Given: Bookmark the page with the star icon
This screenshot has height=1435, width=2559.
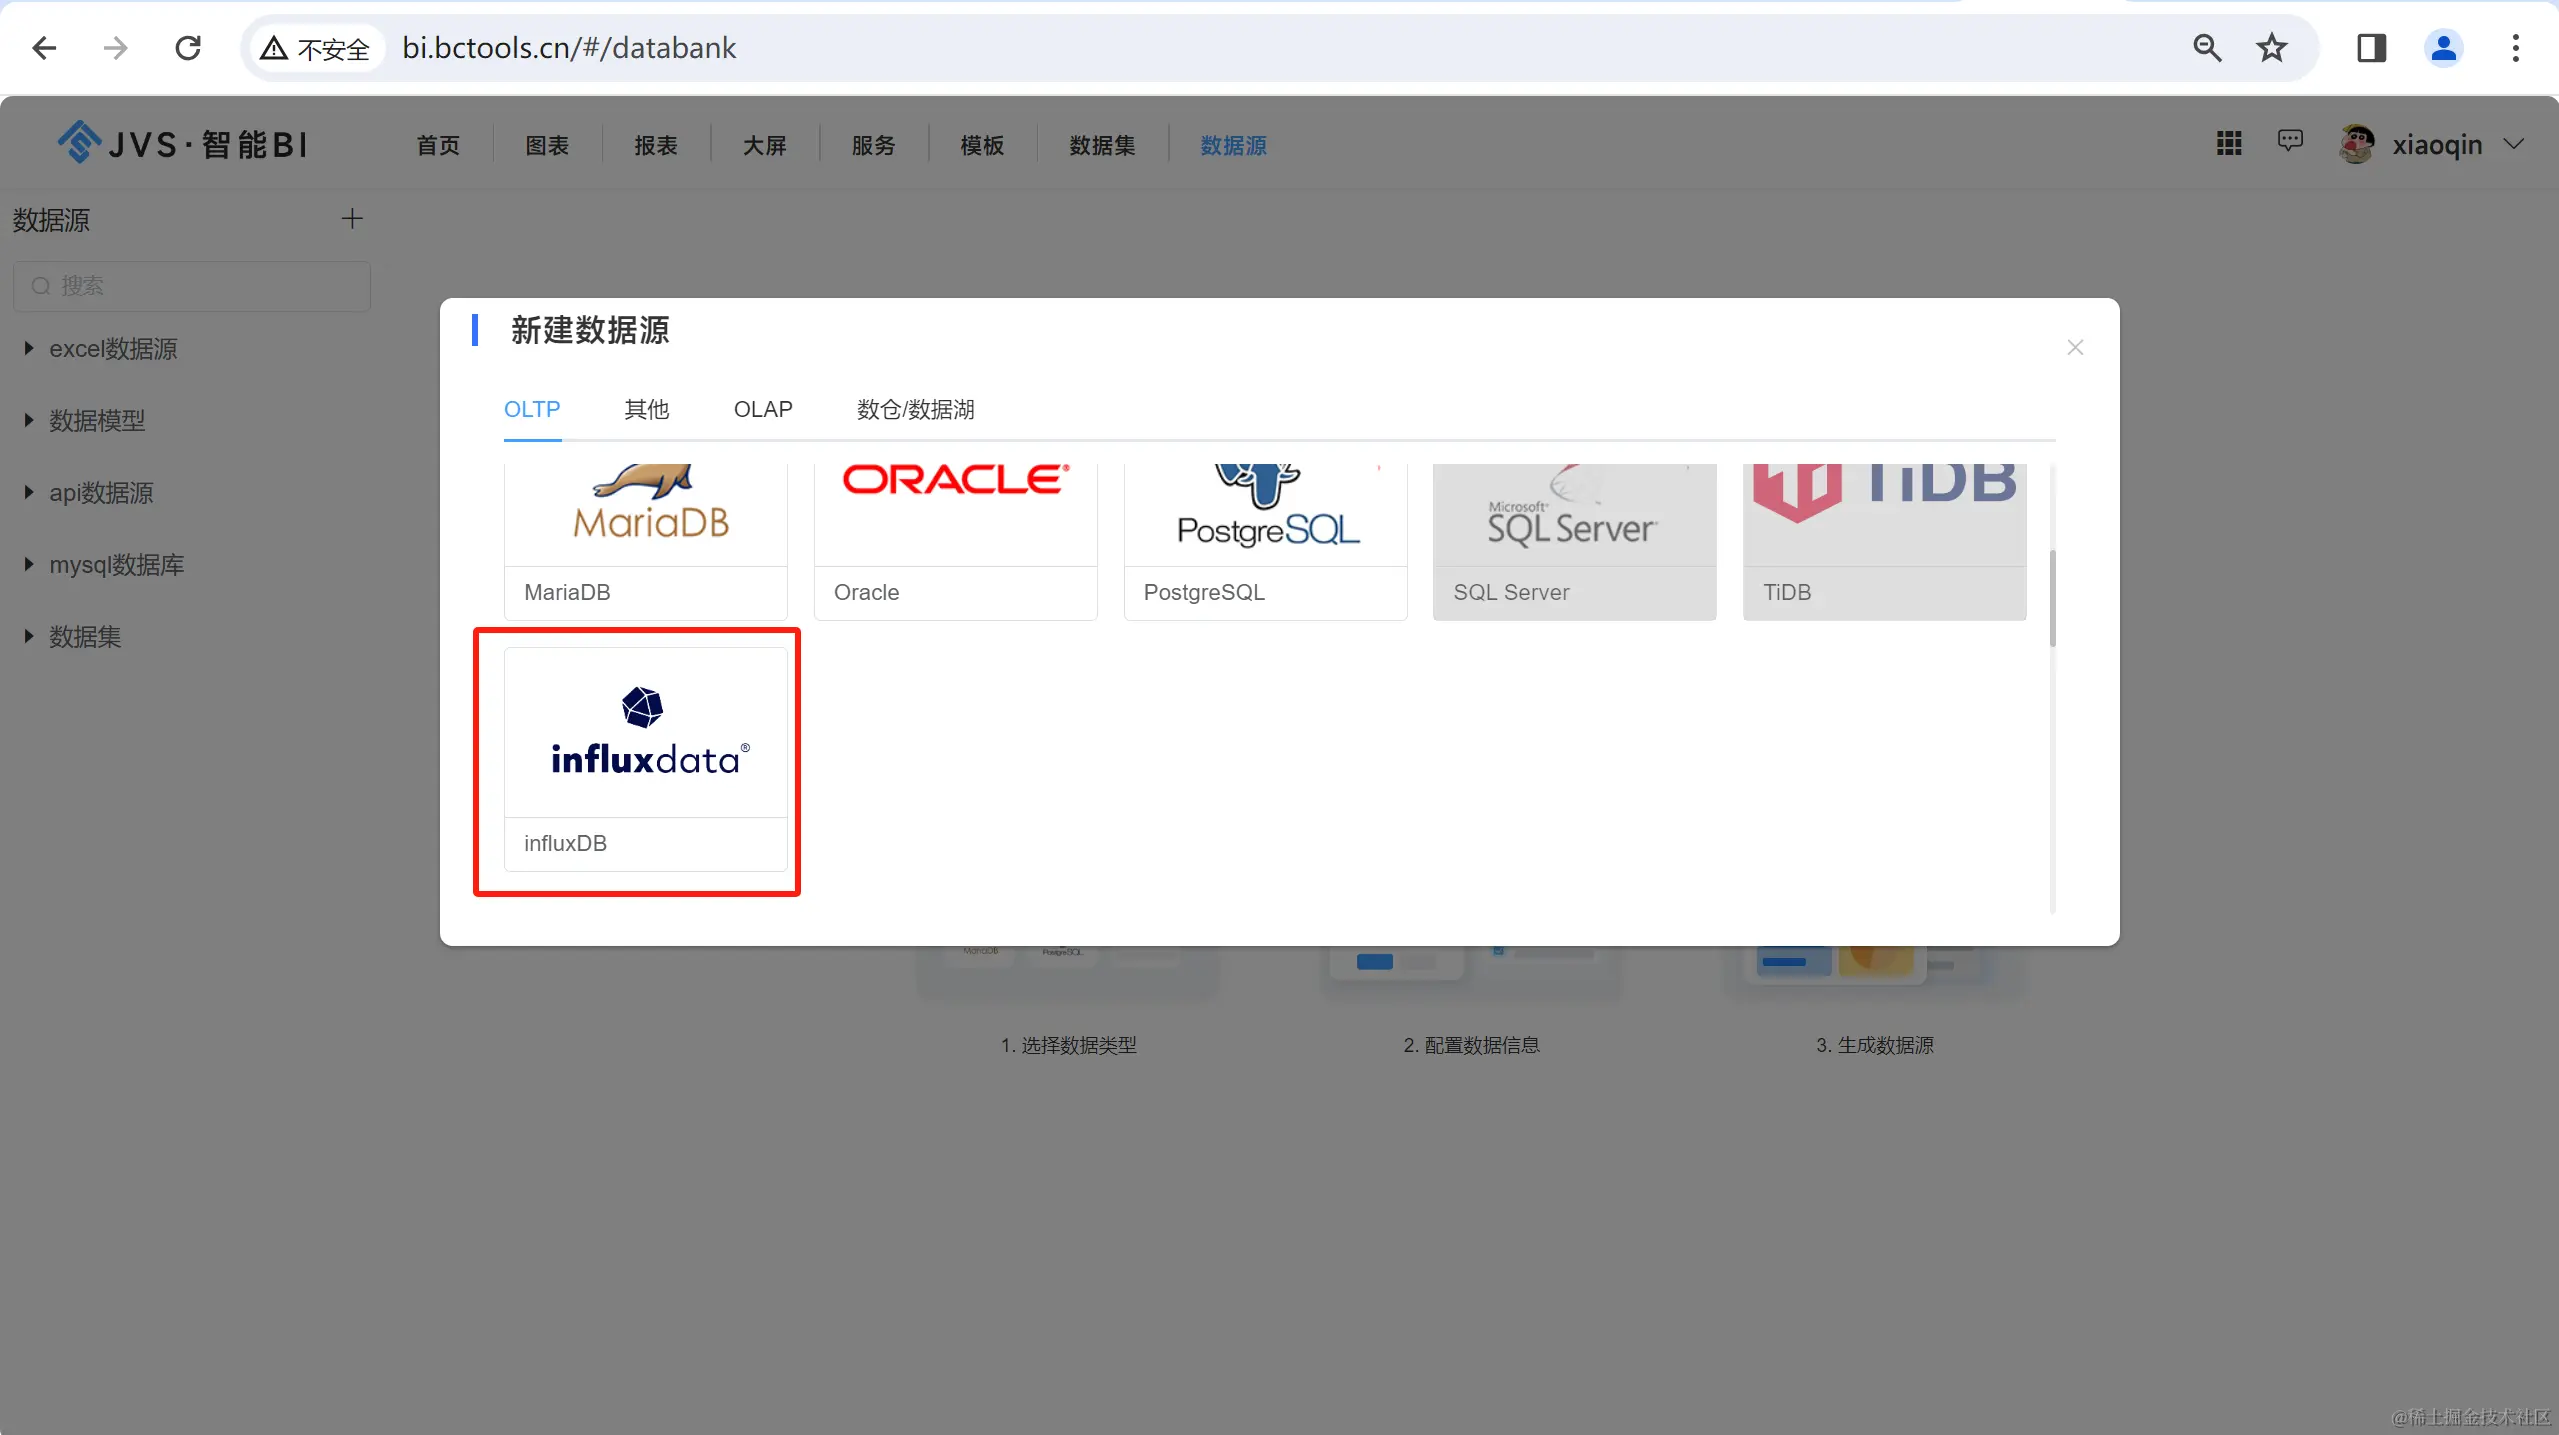Looking at the screenshot, I should pyautogui.click(x=2272, y=48).
